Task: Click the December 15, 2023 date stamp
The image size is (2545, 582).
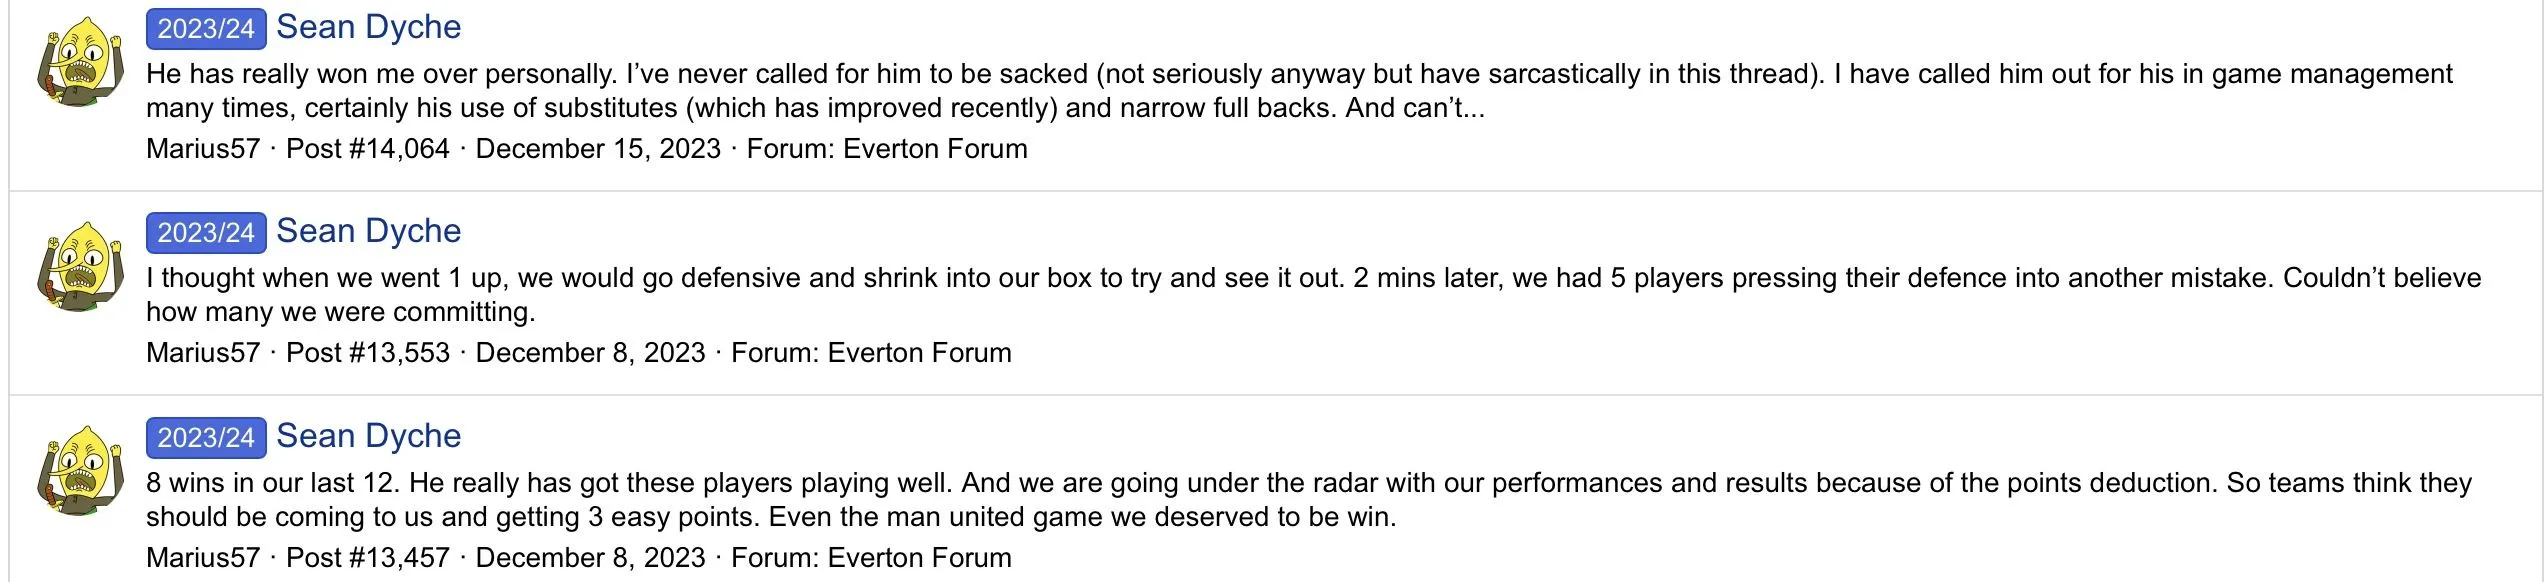Action: (598, 149)
